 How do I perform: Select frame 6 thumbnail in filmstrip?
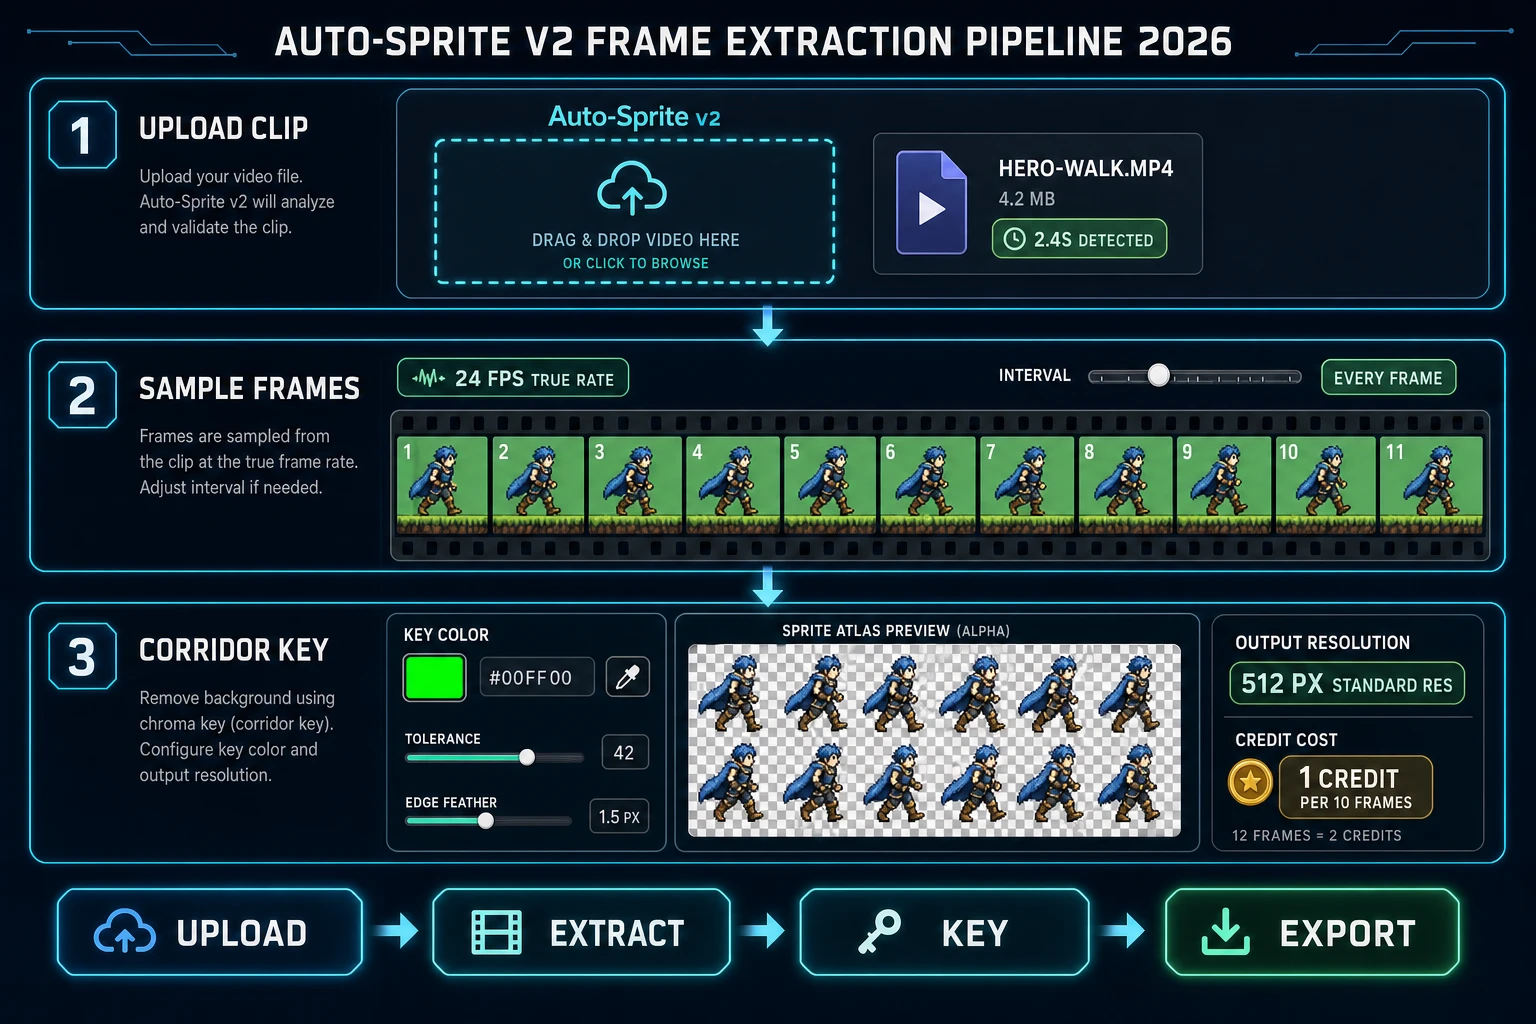[928, 485]
